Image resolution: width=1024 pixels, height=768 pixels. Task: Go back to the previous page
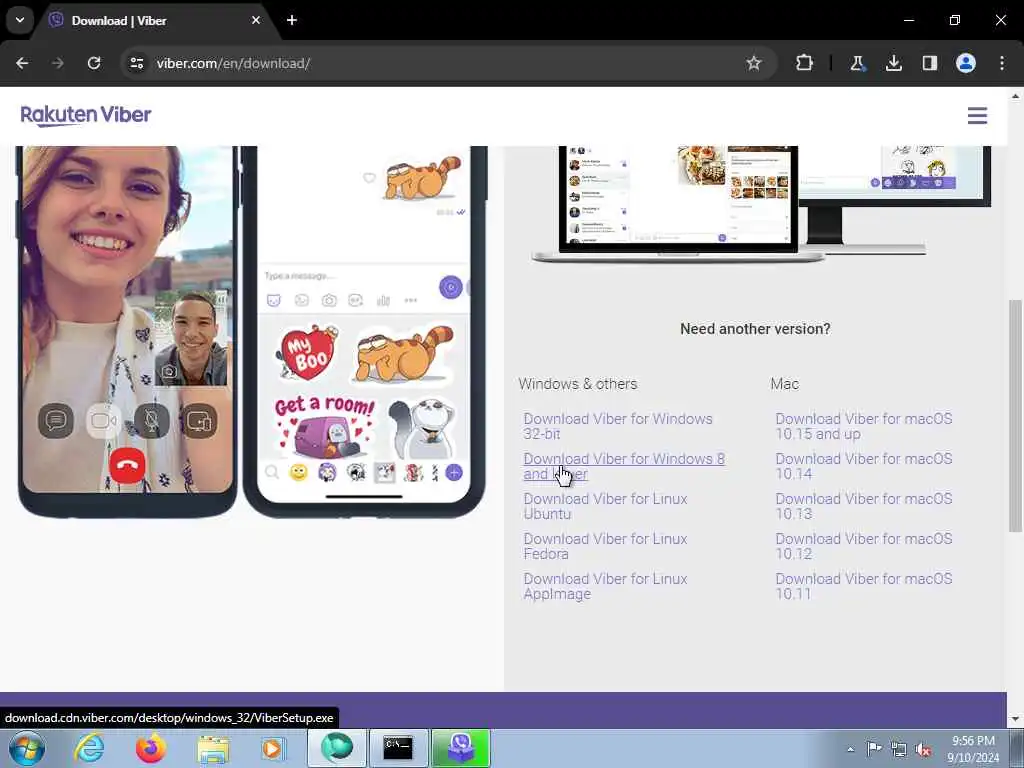(x=22, y=63)
